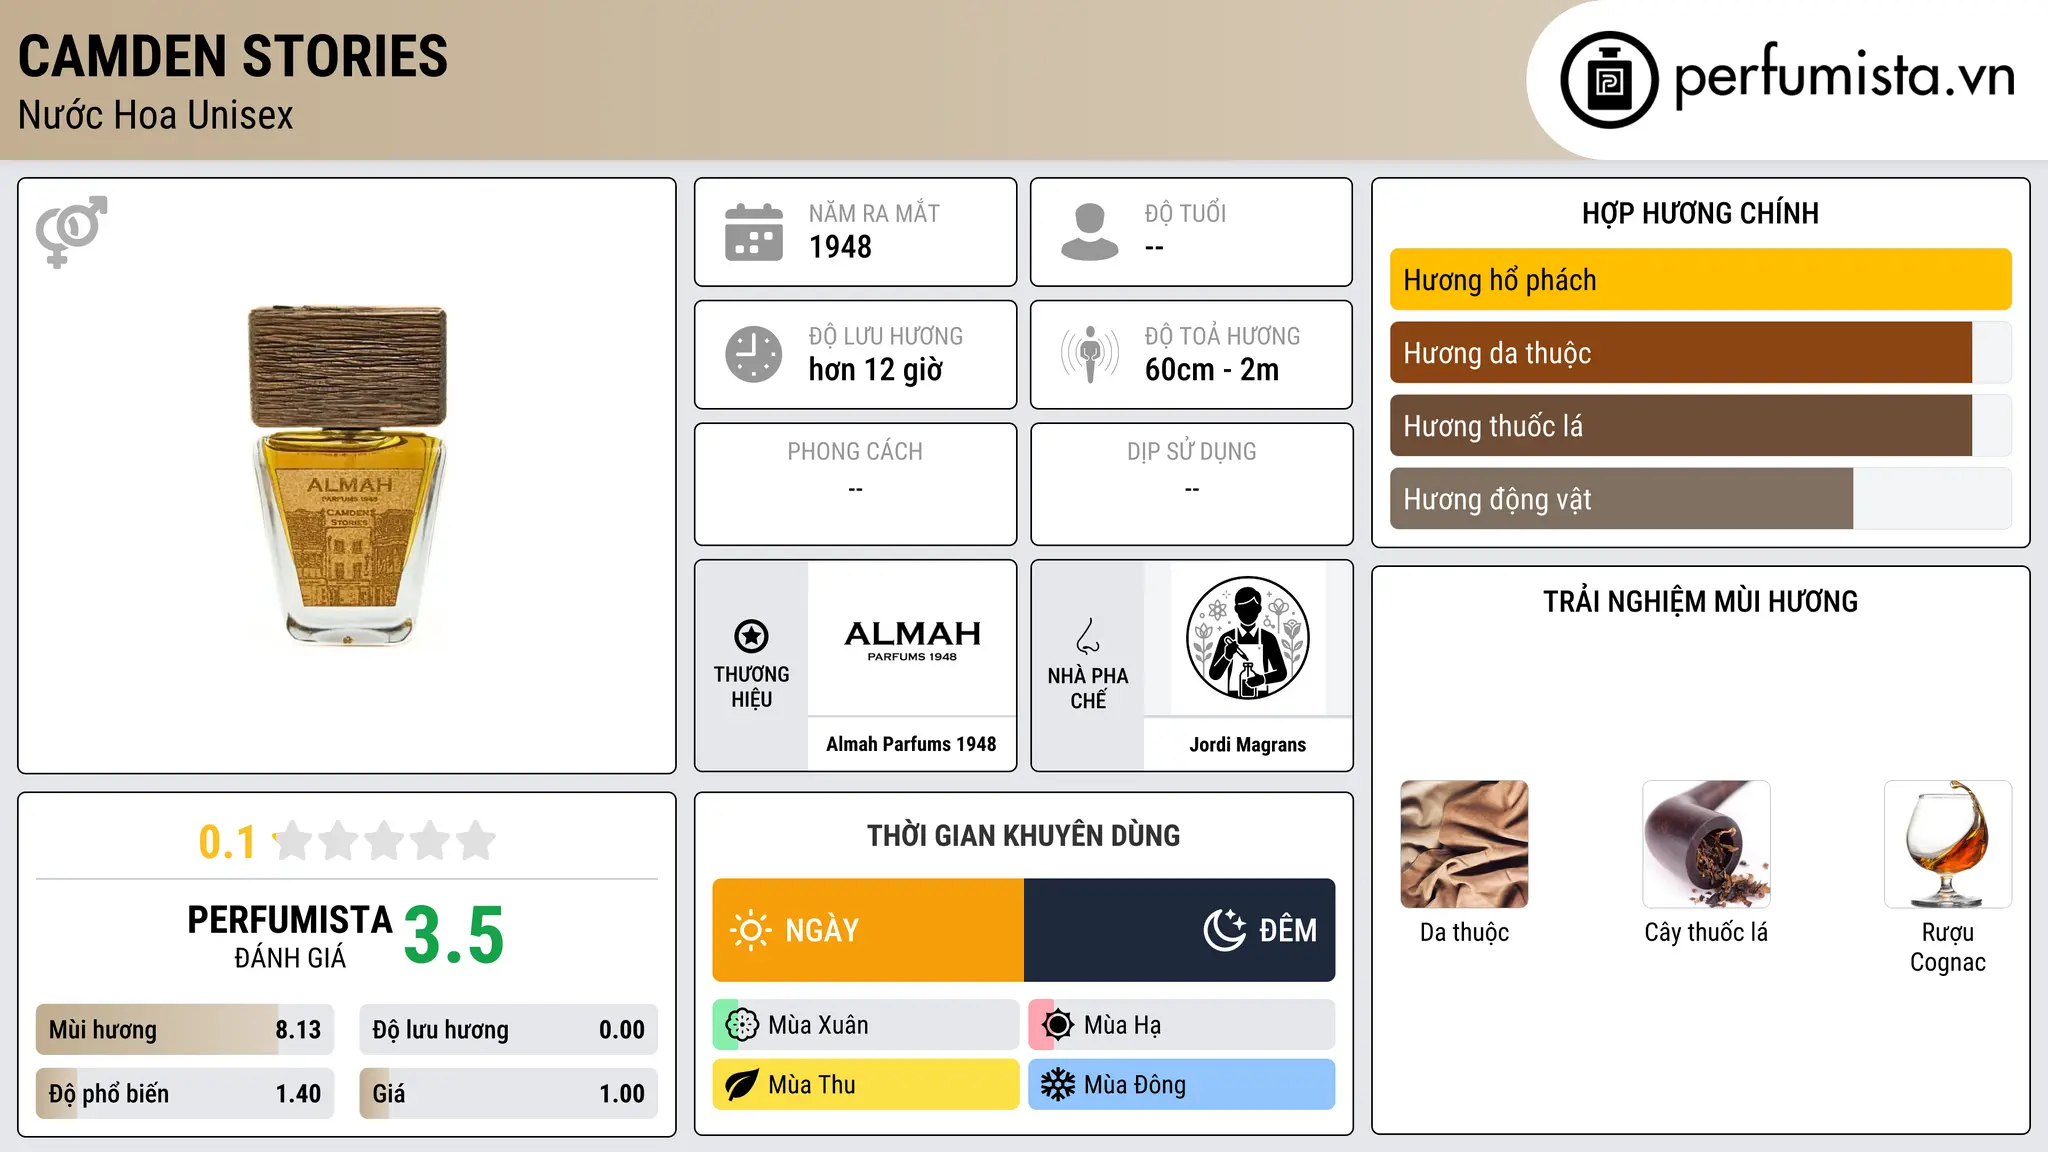This screenshot has height=1152, width=2048.
Task: Open the Da thuộc leather note image
Action: 1465,844
